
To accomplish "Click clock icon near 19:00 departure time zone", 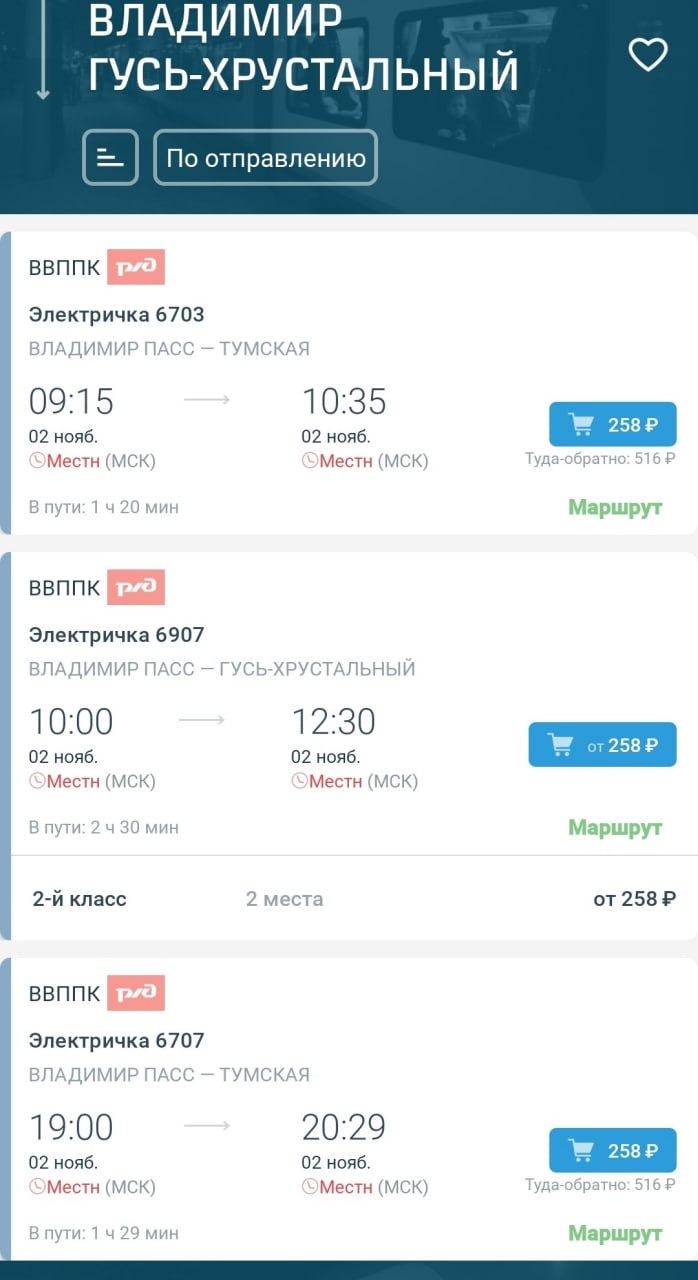I will [37, 1187].
